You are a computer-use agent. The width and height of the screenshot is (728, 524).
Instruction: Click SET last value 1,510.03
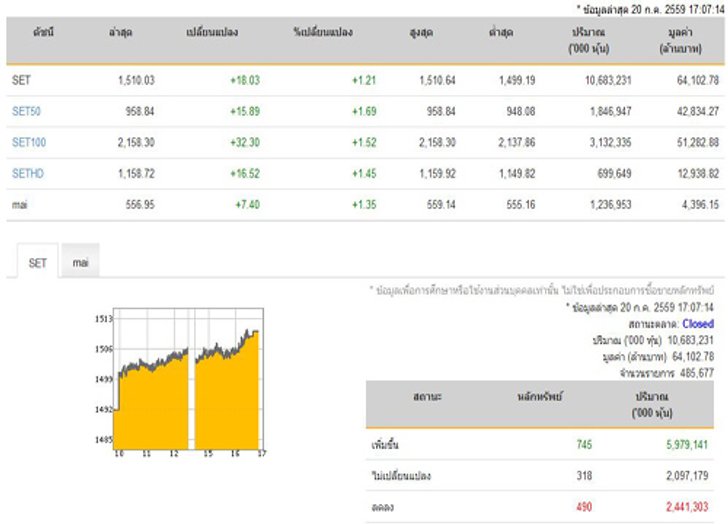[x=136, y=80]
